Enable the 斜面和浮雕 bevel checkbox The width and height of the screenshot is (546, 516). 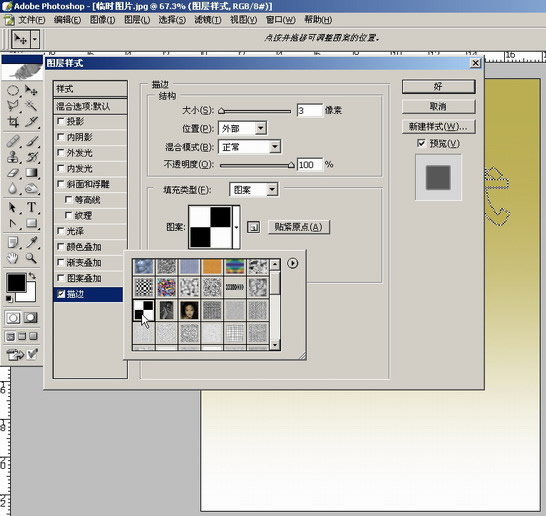[61, 184]
